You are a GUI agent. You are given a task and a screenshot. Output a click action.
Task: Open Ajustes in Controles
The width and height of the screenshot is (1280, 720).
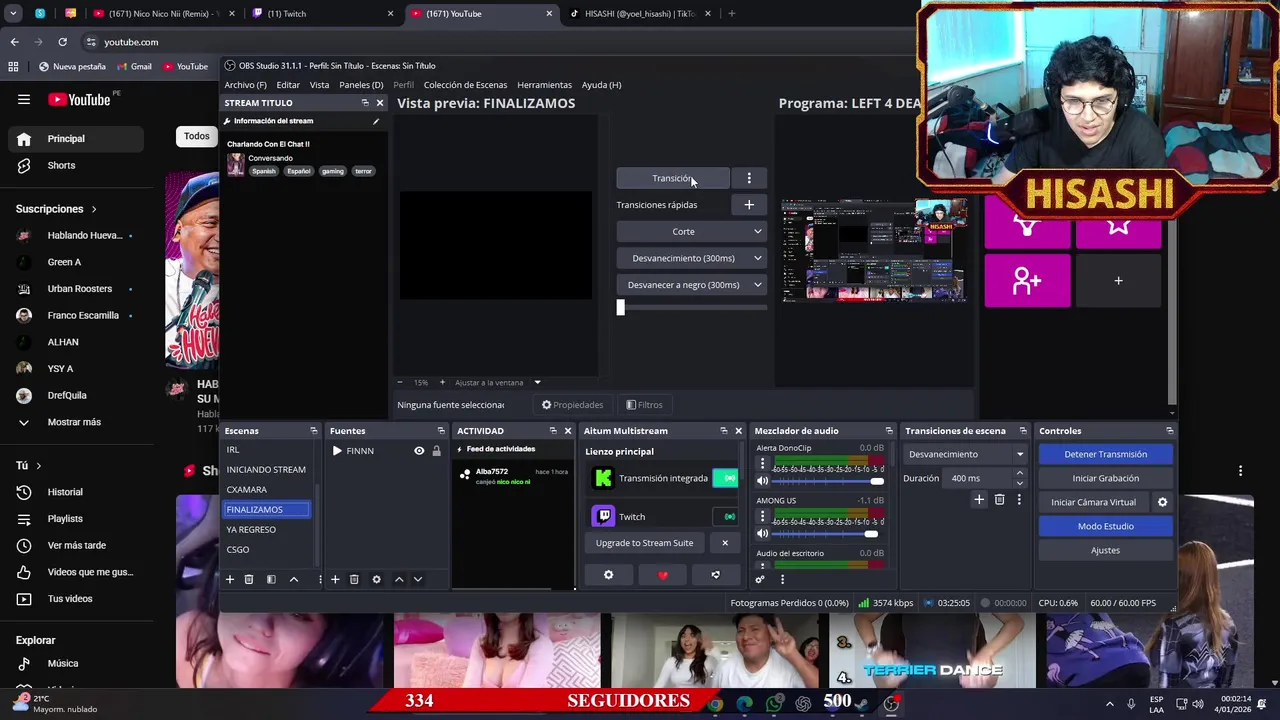[x=1105, y=550]
